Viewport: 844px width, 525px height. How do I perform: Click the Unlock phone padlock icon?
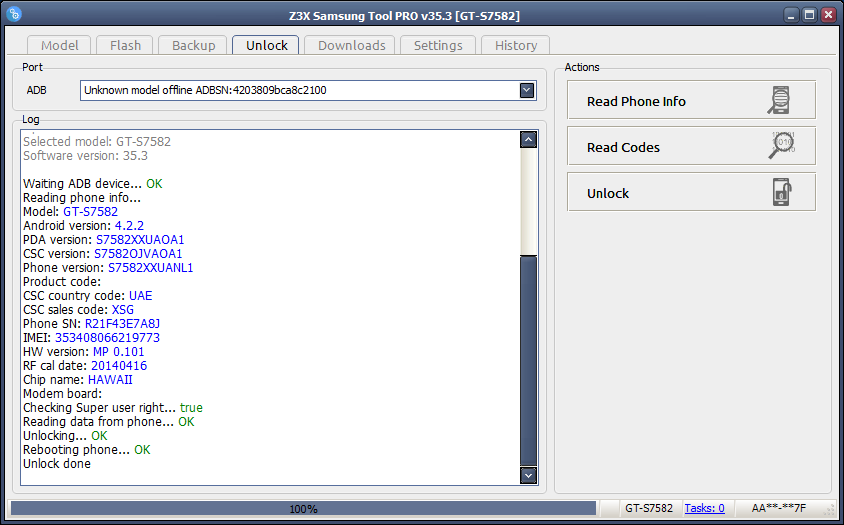click(782, 192)
